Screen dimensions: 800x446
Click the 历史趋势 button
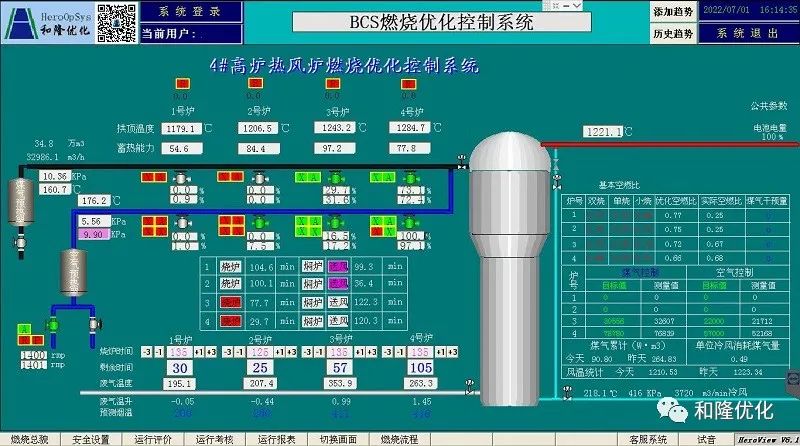point(673,34)
